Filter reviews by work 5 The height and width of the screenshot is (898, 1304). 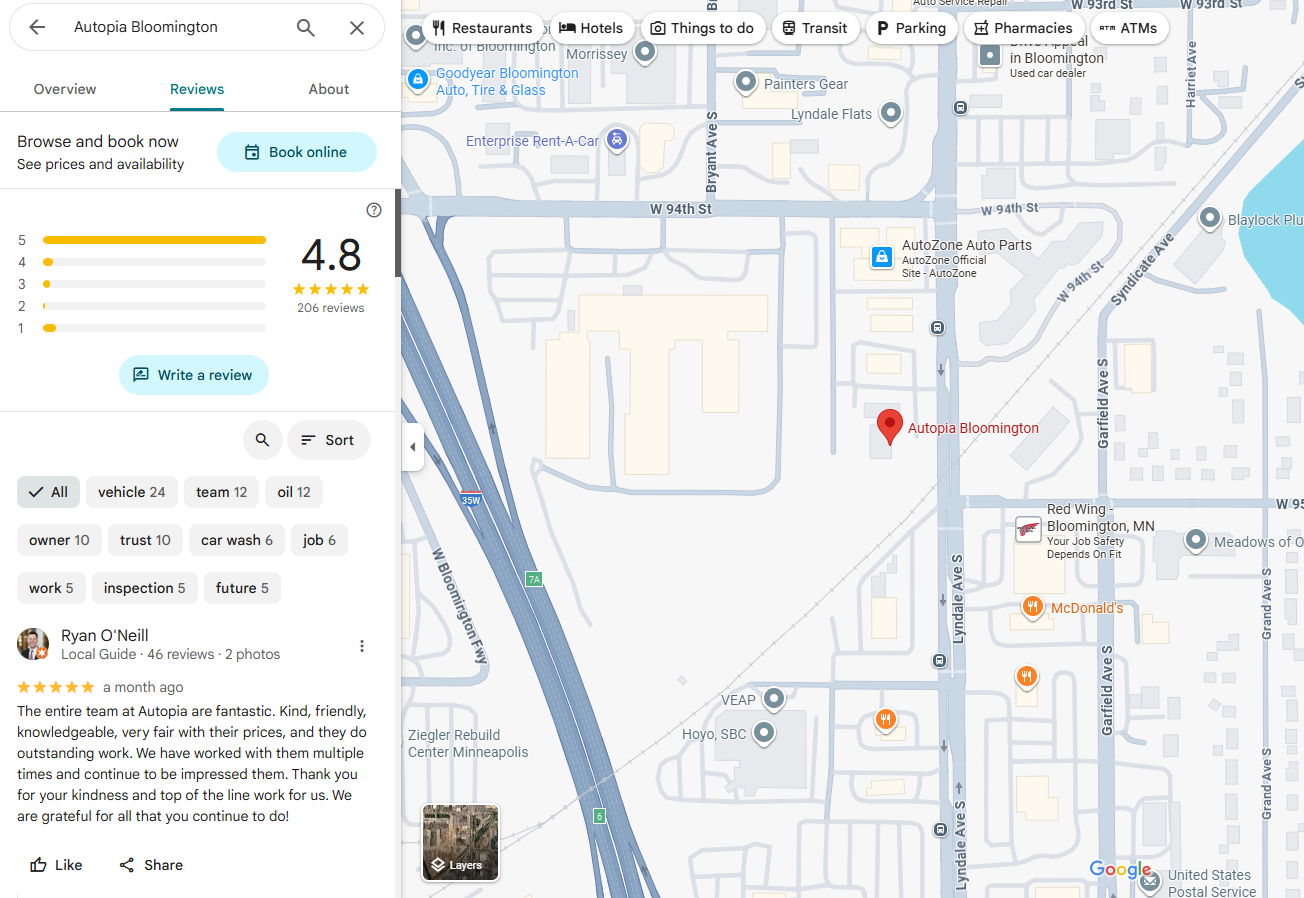(51, 588)
